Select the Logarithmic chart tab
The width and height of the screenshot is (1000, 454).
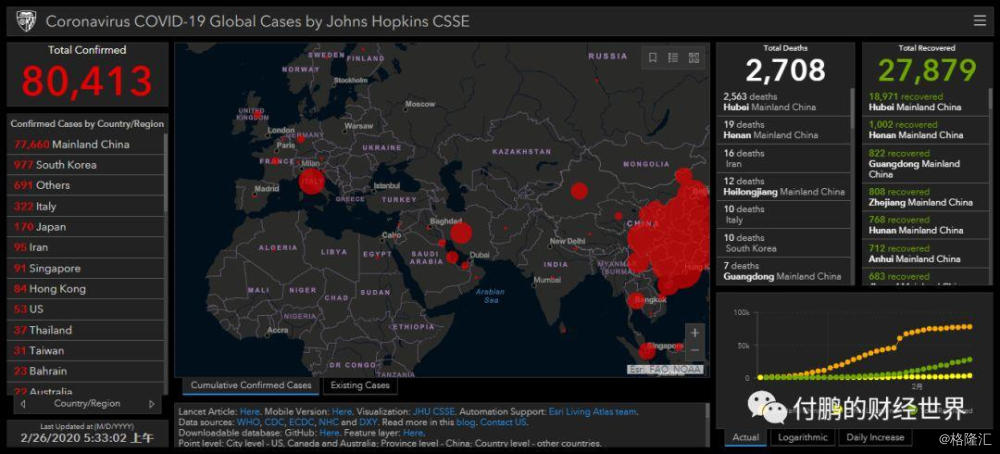(x=802, y=437)
